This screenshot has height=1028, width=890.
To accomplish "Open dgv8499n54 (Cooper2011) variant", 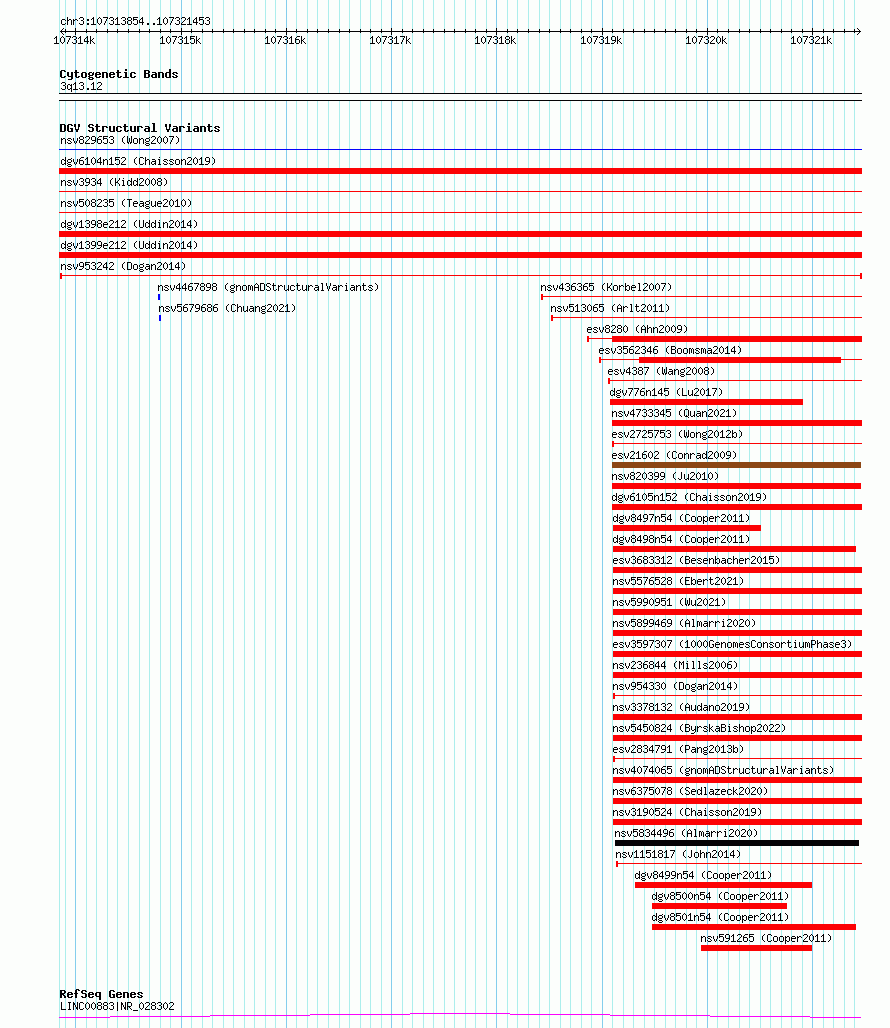I will [x=703, y=875].
